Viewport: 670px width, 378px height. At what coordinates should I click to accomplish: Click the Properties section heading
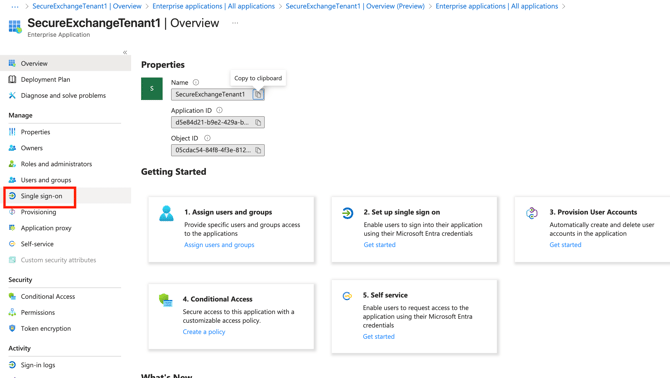pyautogui.click(x=163, y=65)
